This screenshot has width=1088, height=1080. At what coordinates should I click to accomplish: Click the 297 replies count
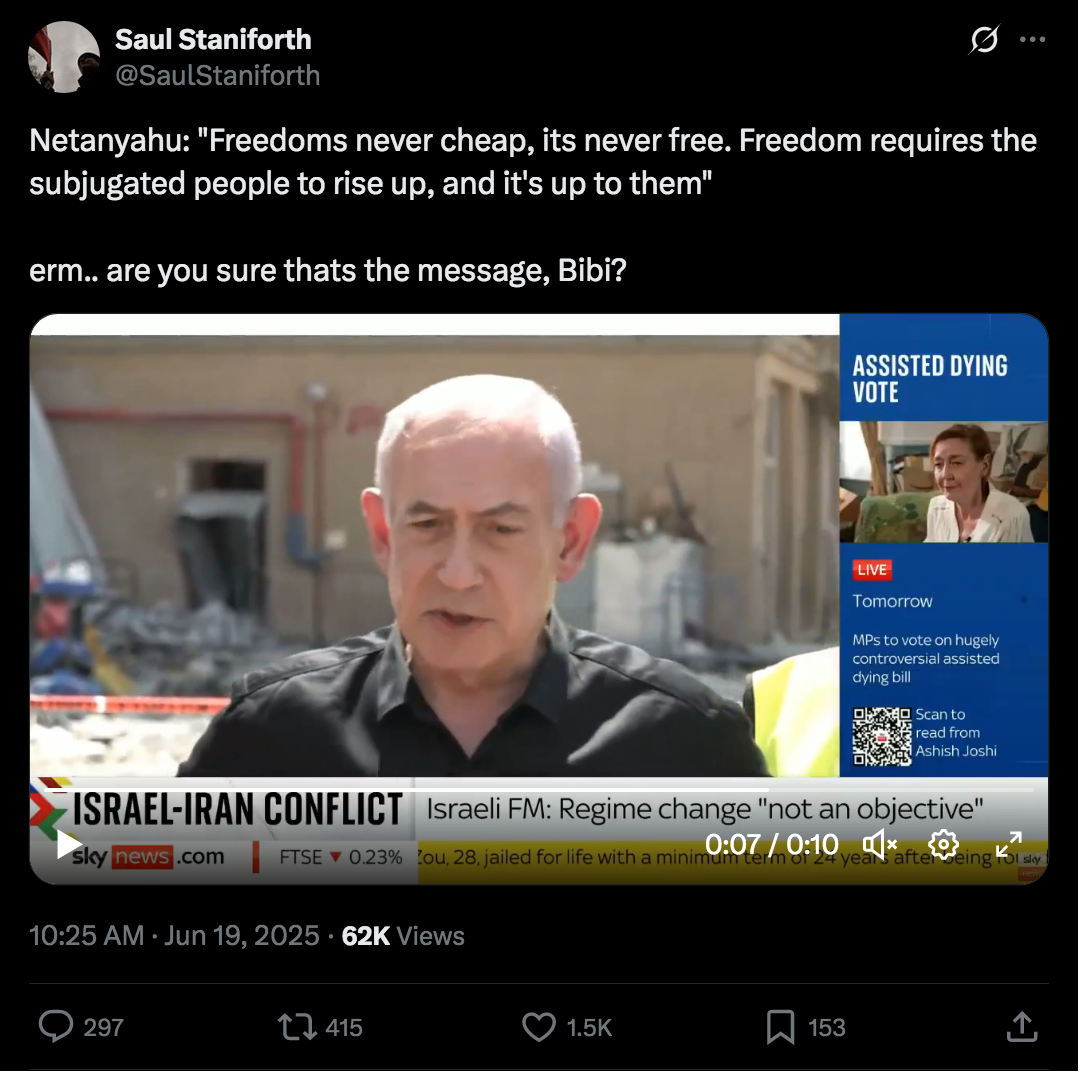(103, 1027)
